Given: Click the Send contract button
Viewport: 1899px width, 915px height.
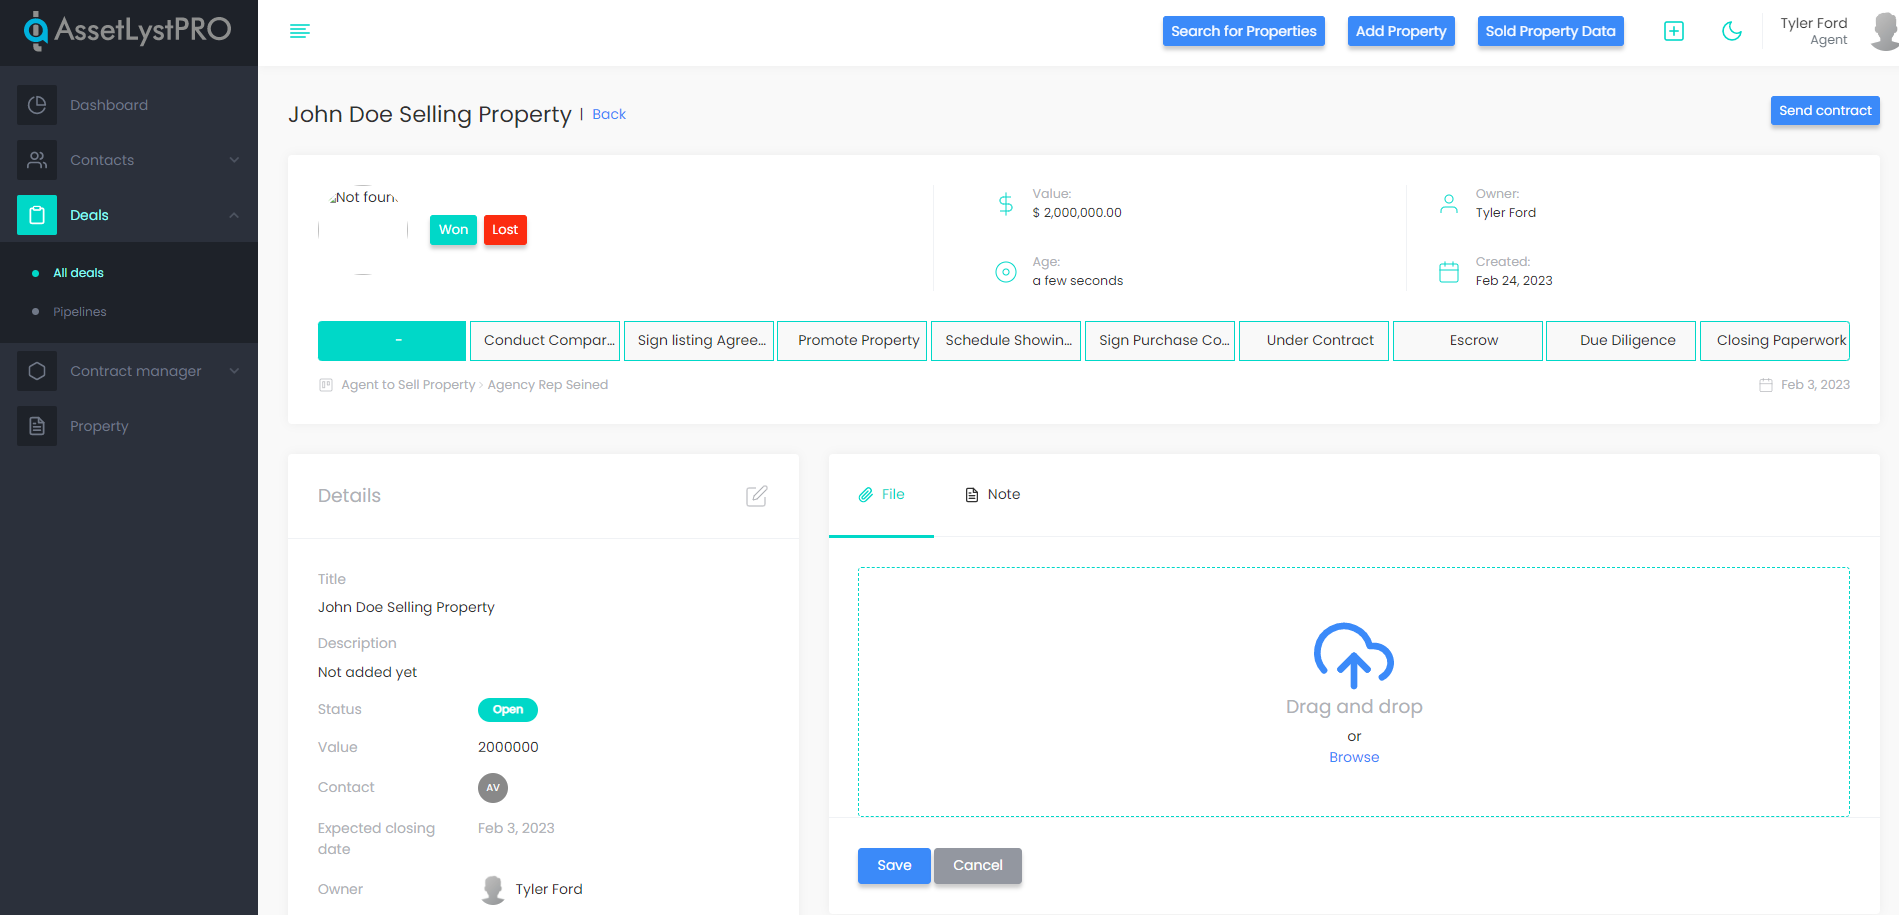Looking at the screenshot, I should pyautogui.click(x=1824, y=111).
